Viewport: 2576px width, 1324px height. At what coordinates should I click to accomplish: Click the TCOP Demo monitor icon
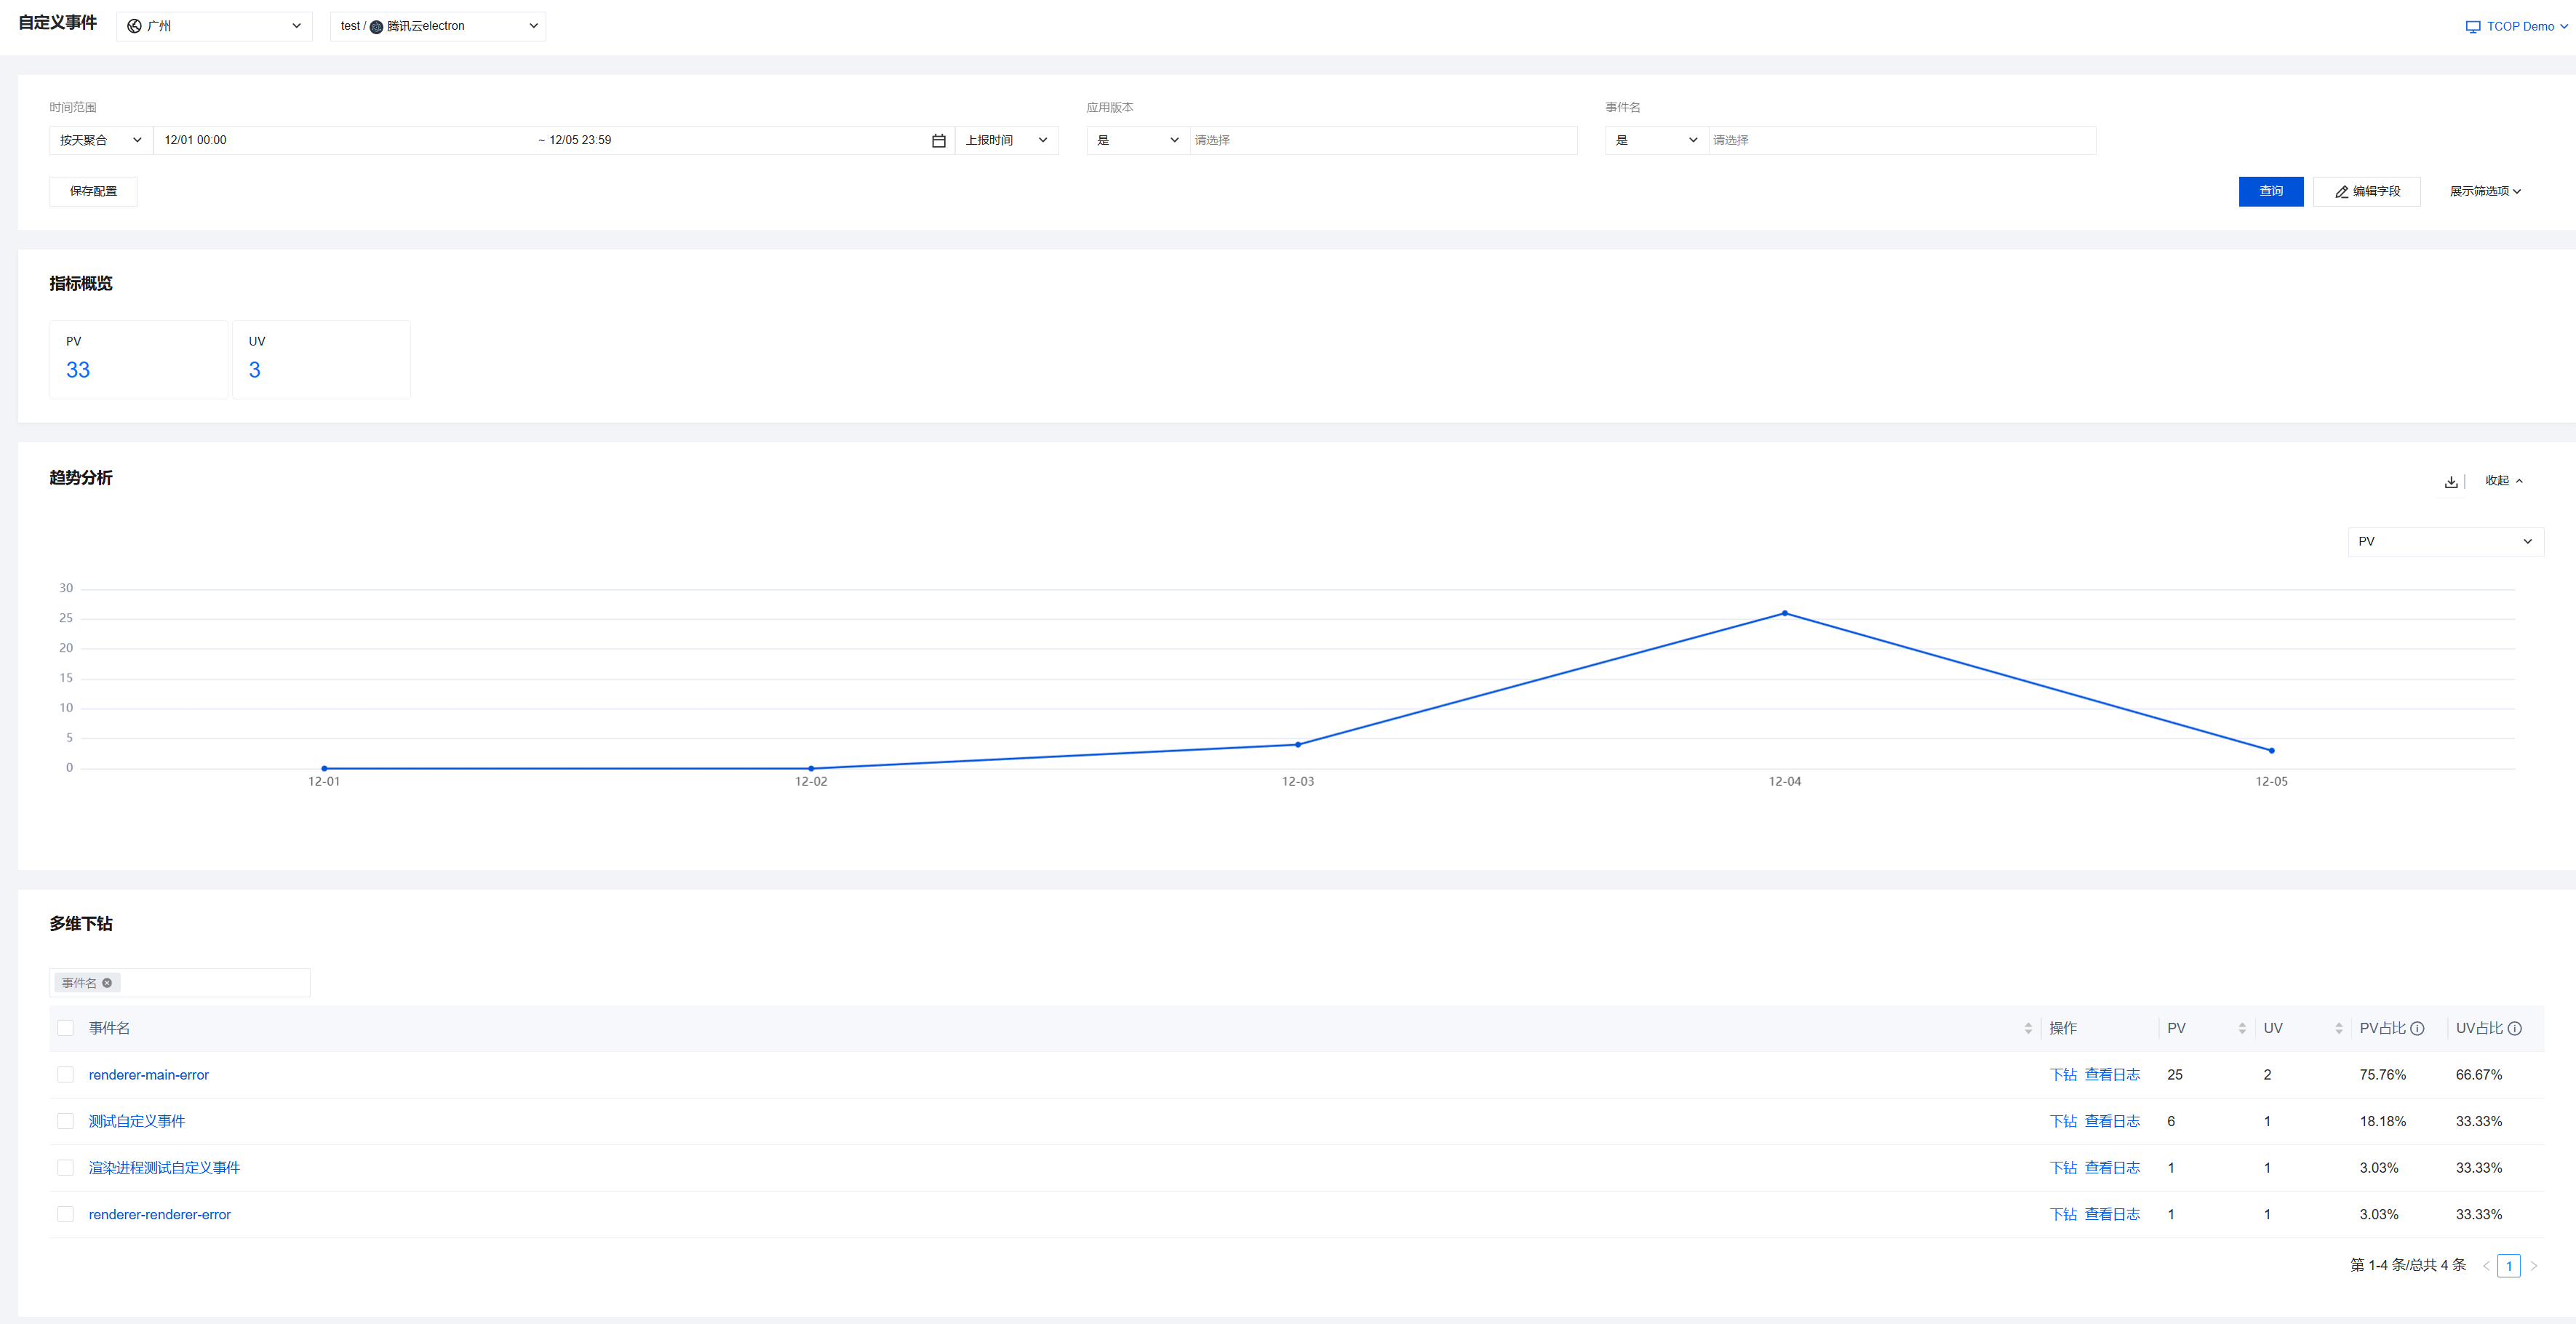pyautogui.click(x=2472, y=27)
